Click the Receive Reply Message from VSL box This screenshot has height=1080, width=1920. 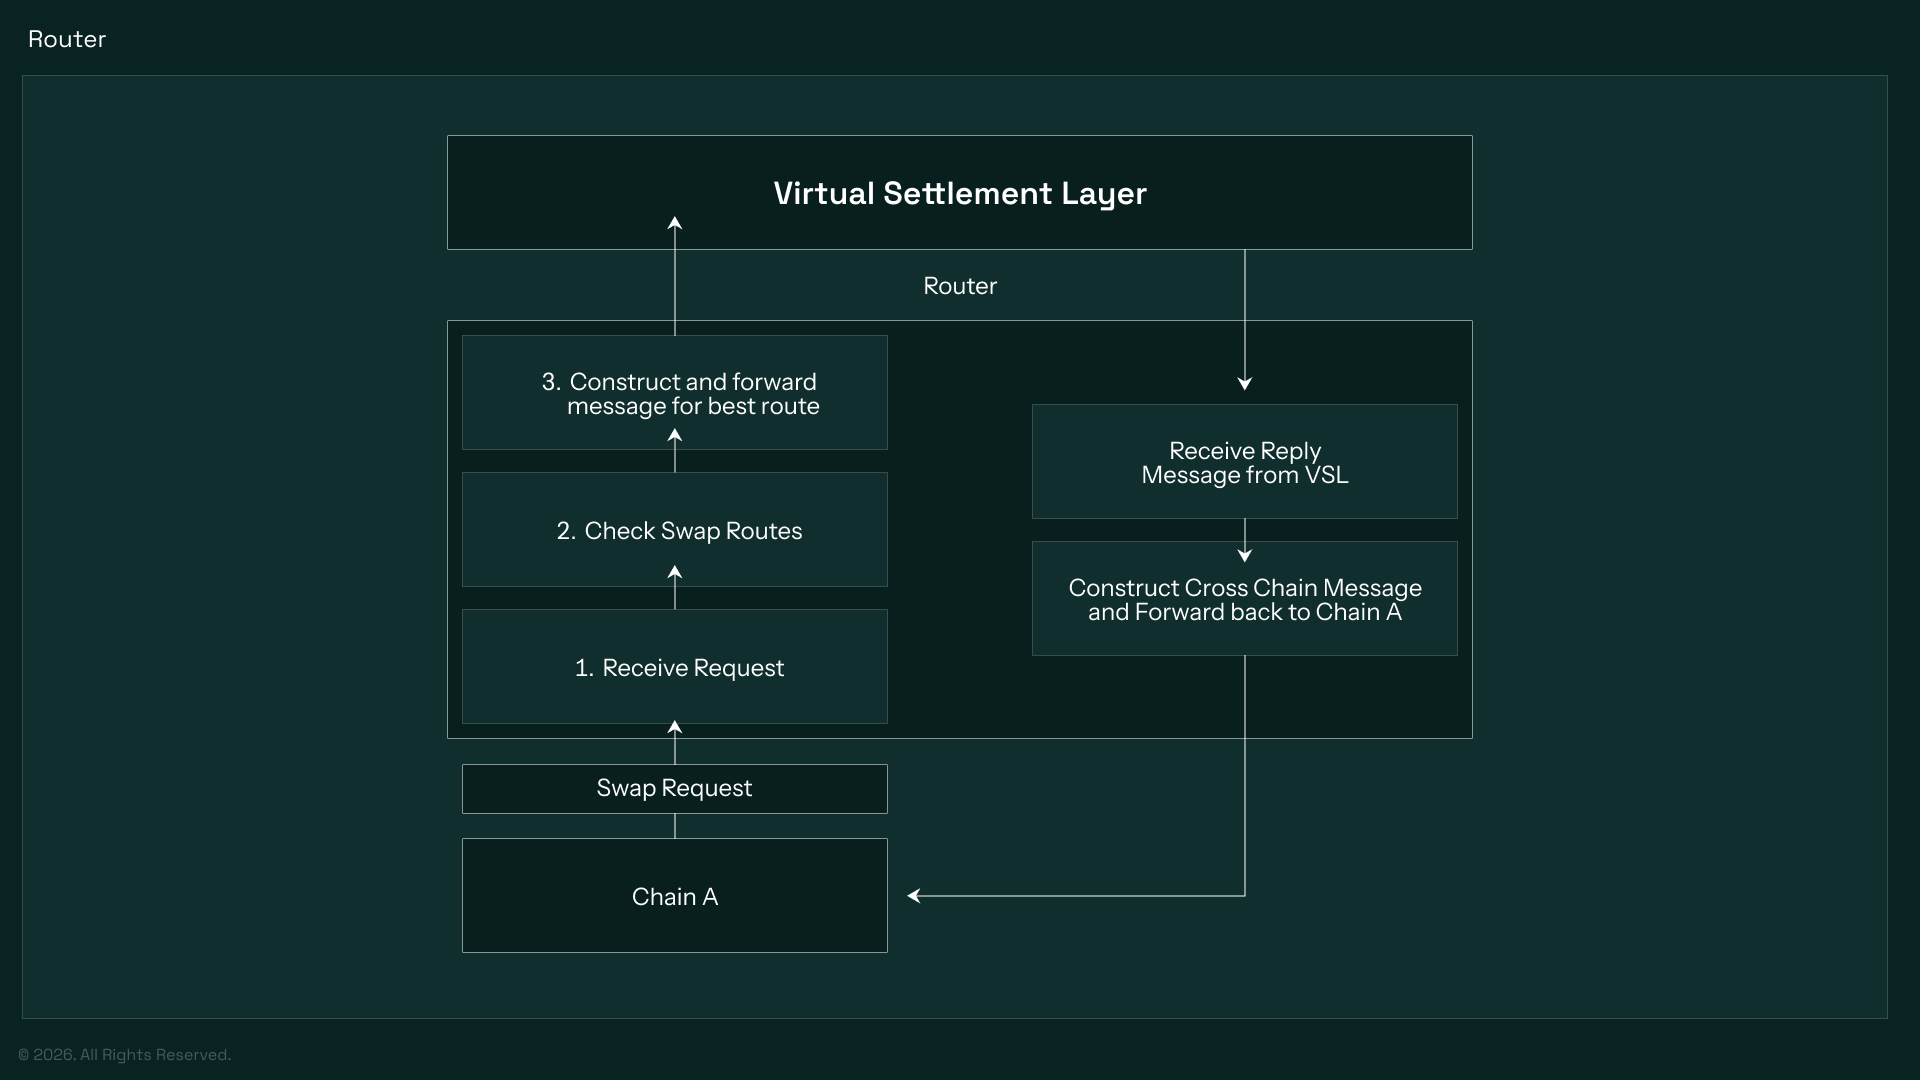1244,461
